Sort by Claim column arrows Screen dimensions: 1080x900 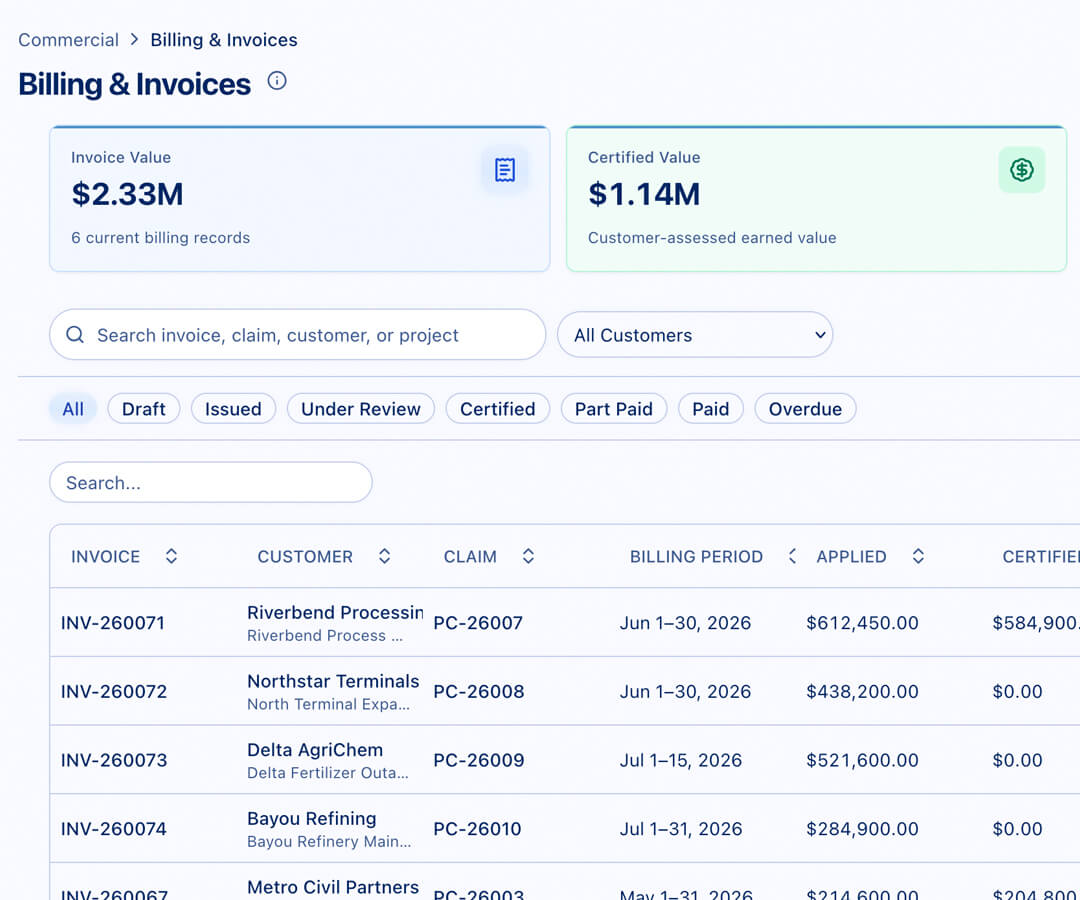528,556
